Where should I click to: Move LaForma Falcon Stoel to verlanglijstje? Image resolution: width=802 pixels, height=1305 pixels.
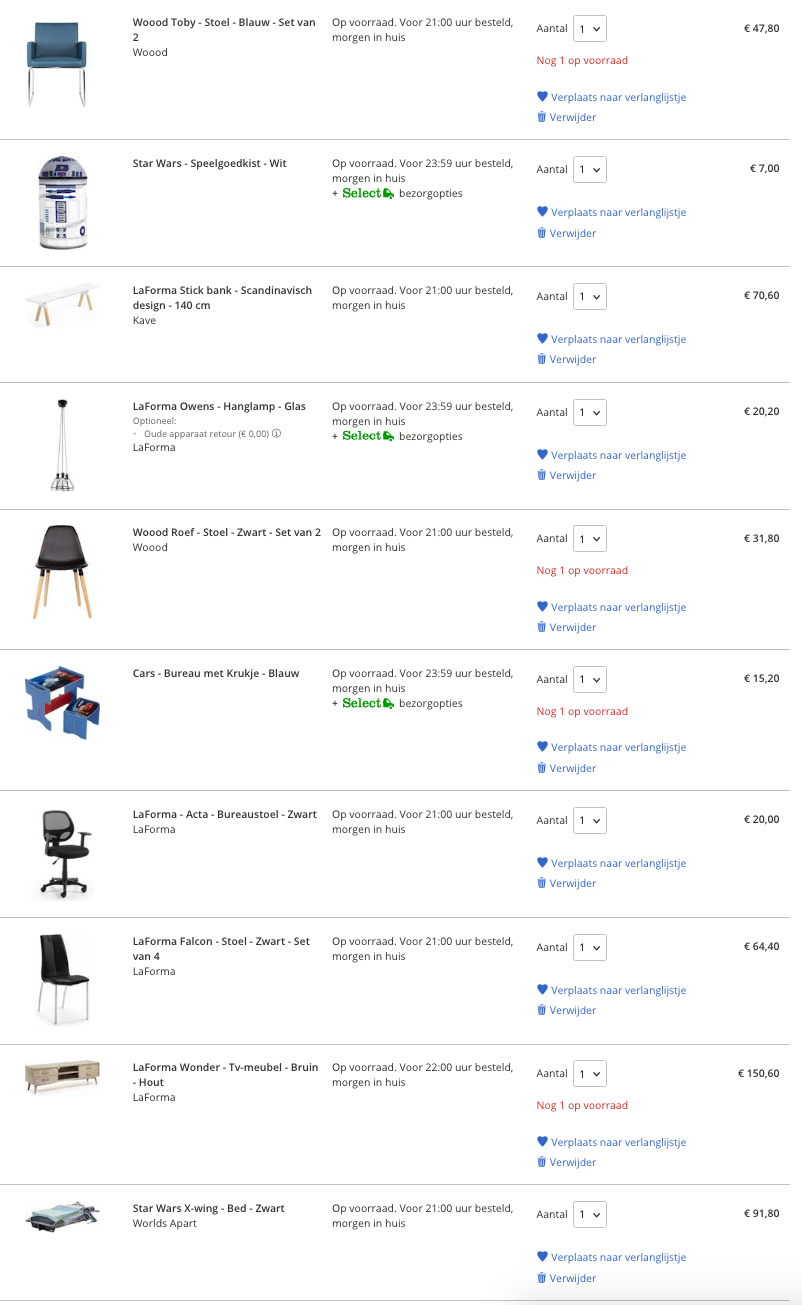coord(618,990)
